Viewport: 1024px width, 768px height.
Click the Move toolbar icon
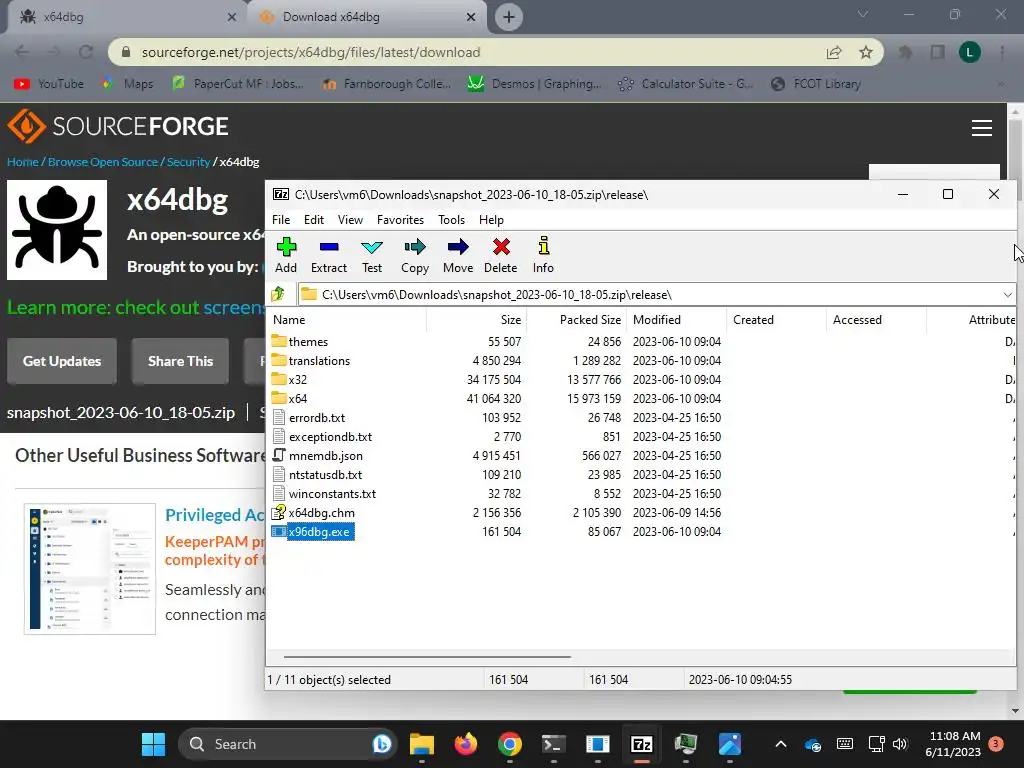pos(458,255)
